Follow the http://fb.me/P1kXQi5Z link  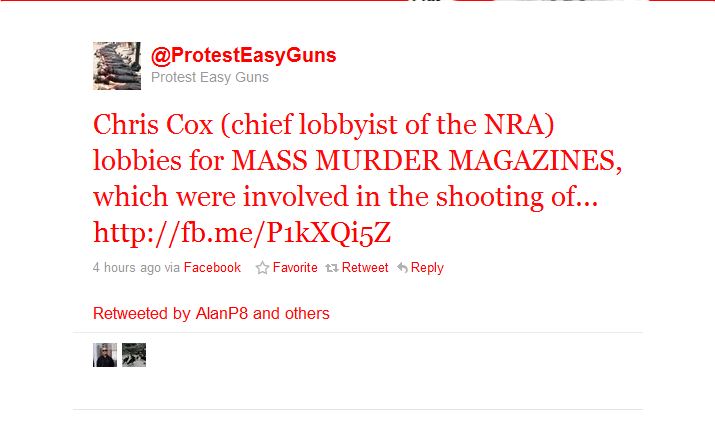coord(242,233)
